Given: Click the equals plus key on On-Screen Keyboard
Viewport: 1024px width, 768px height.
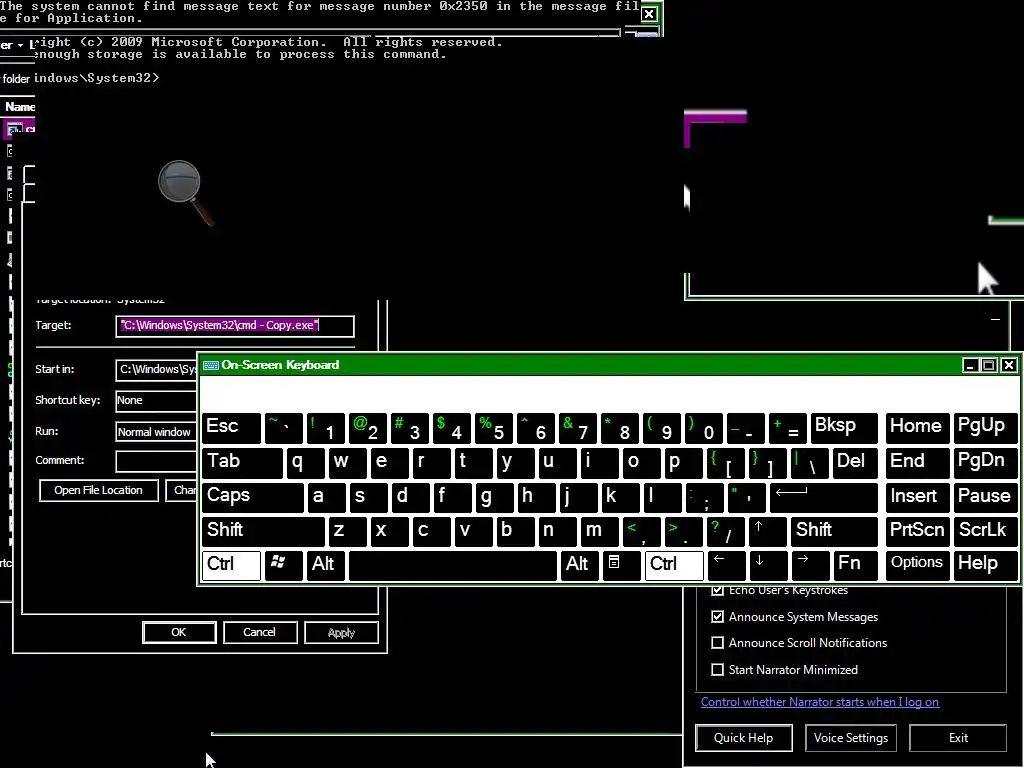Looking at the screenshot, I should coord(788,428).
